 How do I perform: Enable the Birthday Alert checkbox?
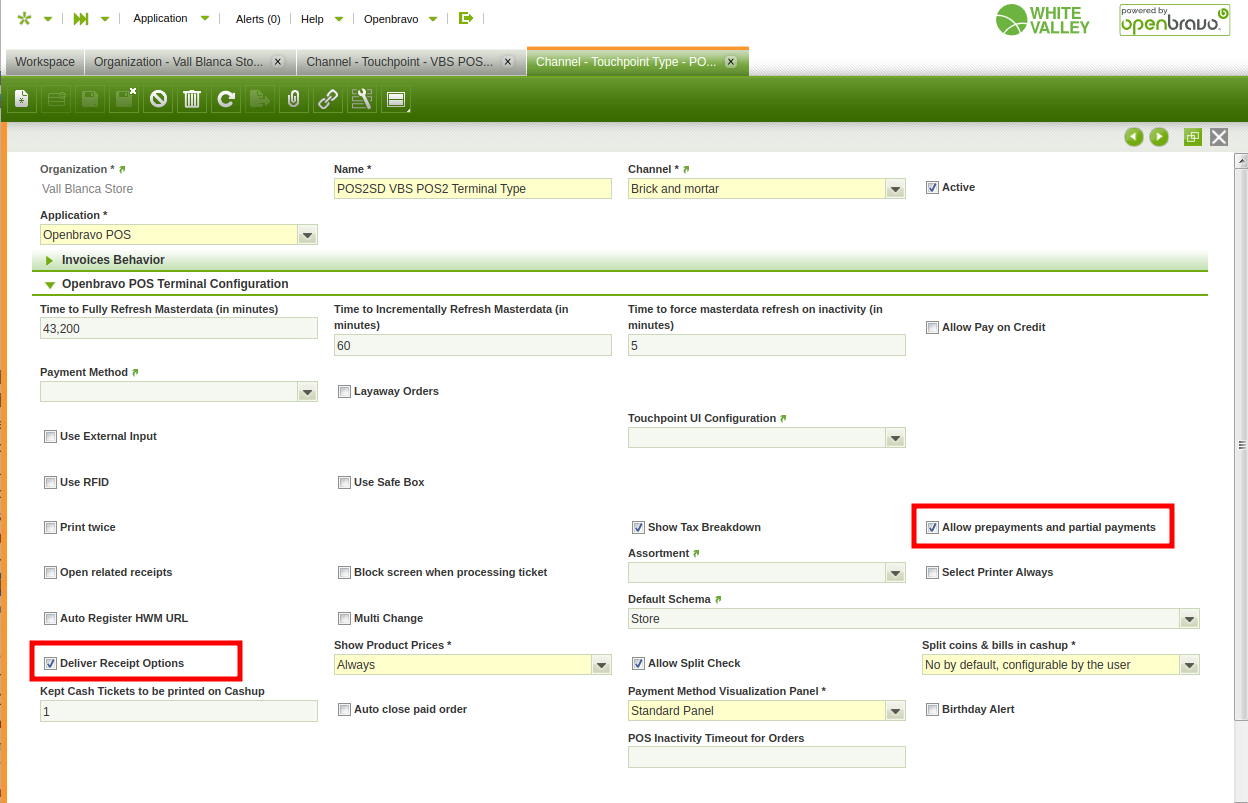(x=932, y=709)
